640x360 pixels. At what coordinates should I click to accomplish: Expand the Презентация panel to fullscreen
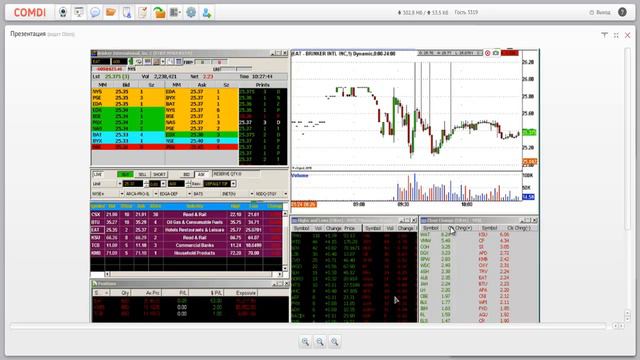click(616, 35)
